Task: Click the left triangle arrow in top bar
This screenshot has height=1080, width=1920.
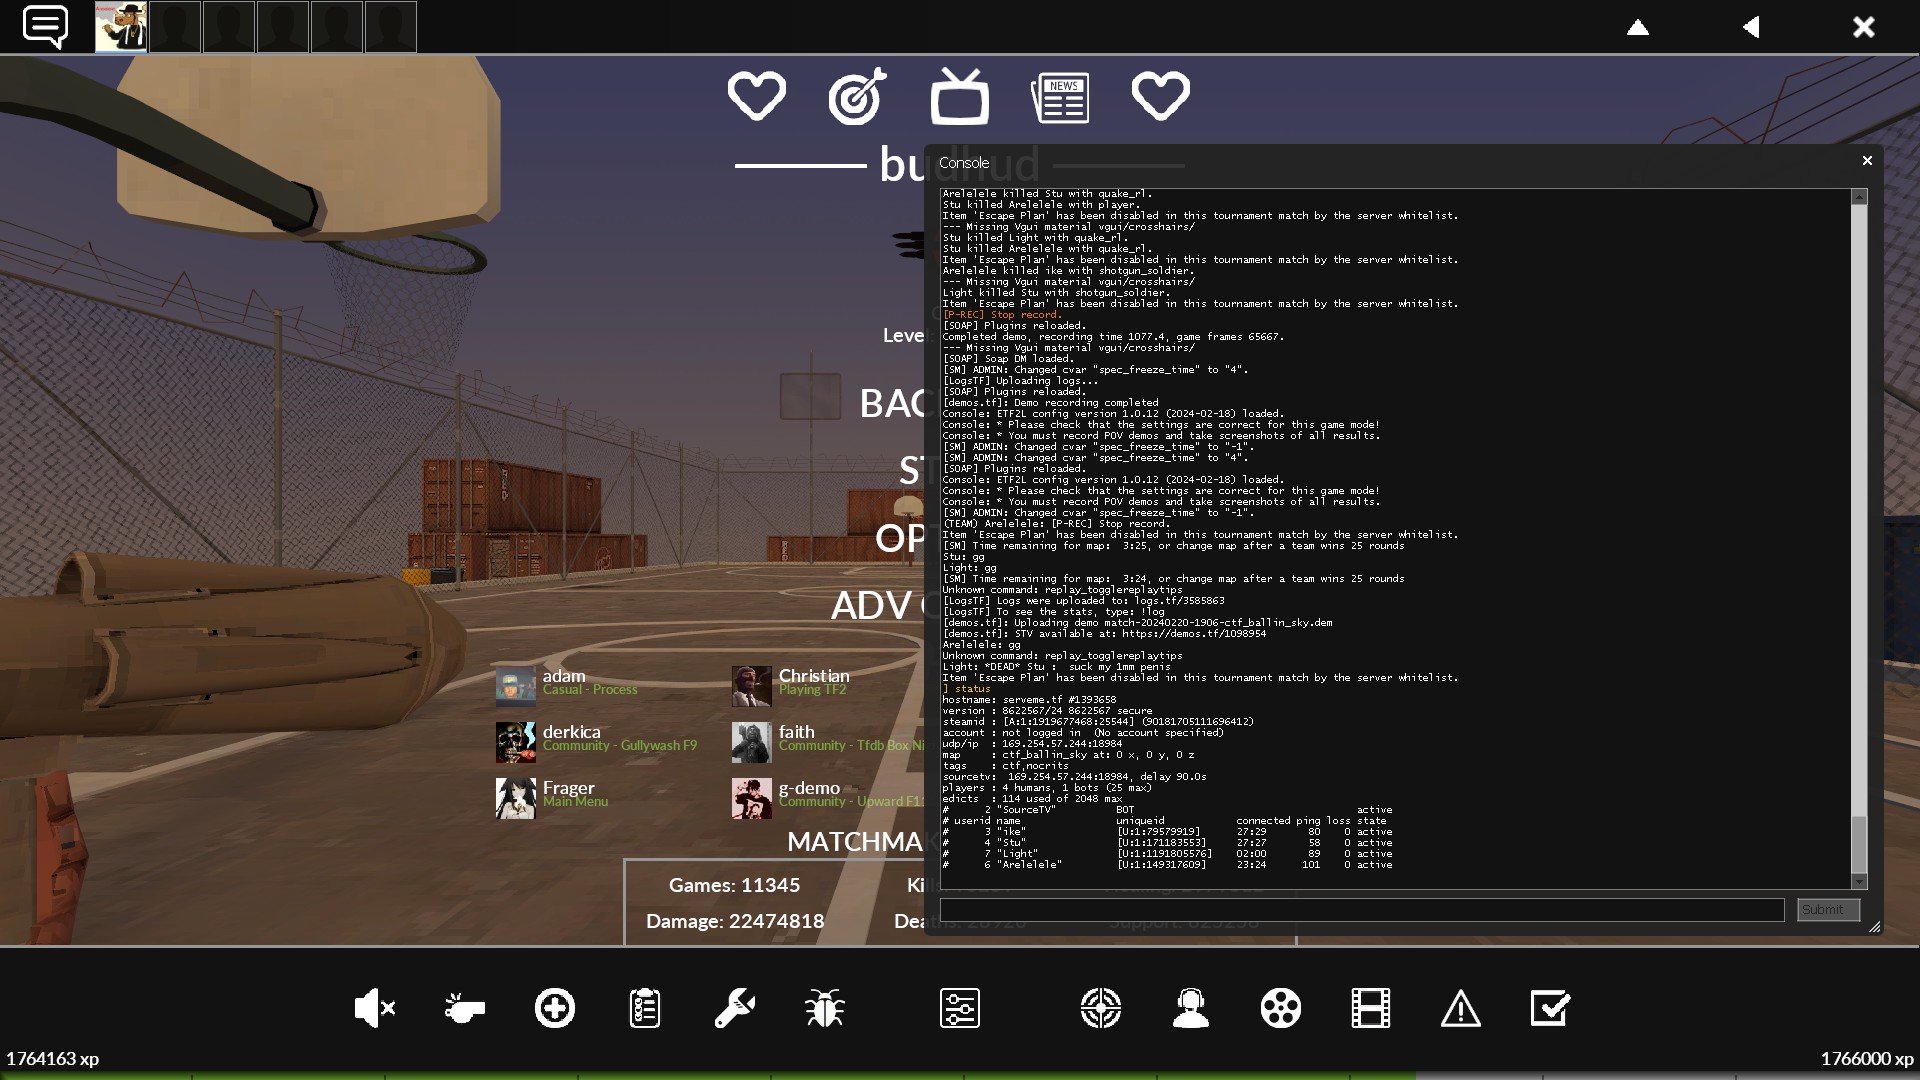Action: tap(1751, 27)
